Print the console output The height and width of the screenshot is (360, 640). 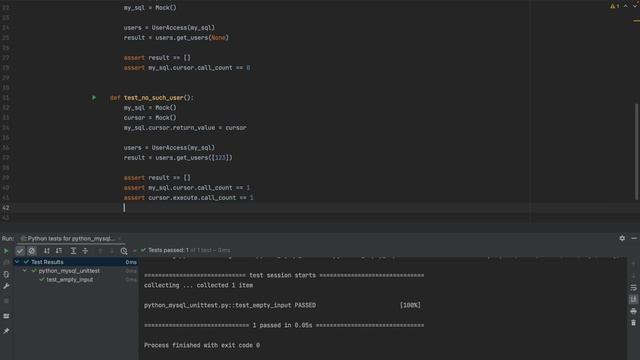pyautogui.click(x=633, y=311)
